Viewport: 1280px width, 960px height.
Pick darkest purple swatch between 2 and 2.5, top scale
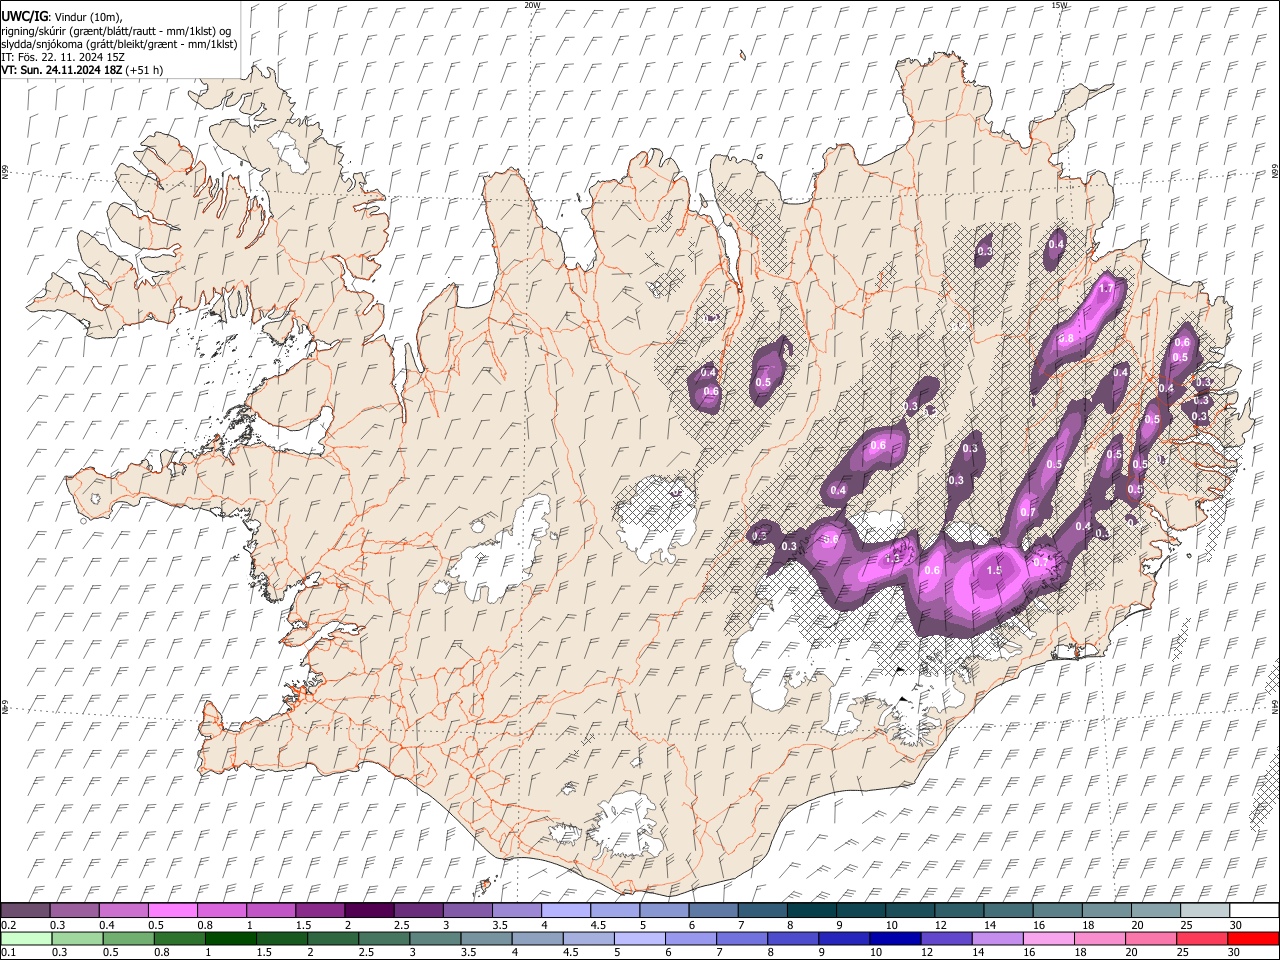point(369,911)
